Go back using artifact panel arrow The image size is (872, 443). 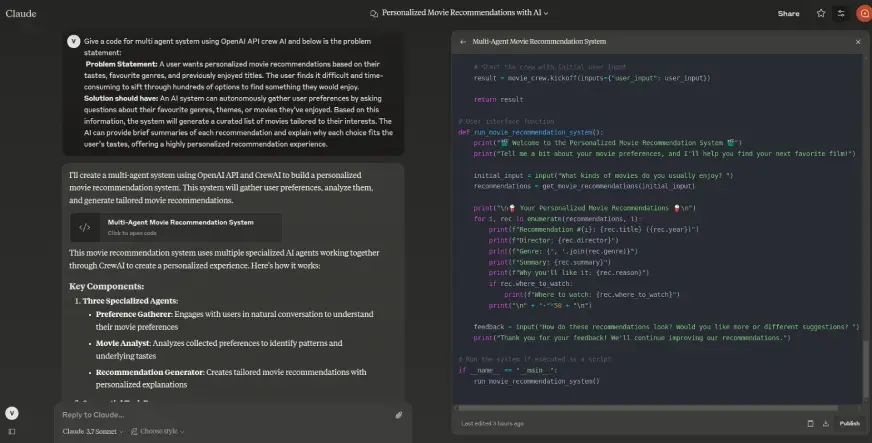coord(463,42)
